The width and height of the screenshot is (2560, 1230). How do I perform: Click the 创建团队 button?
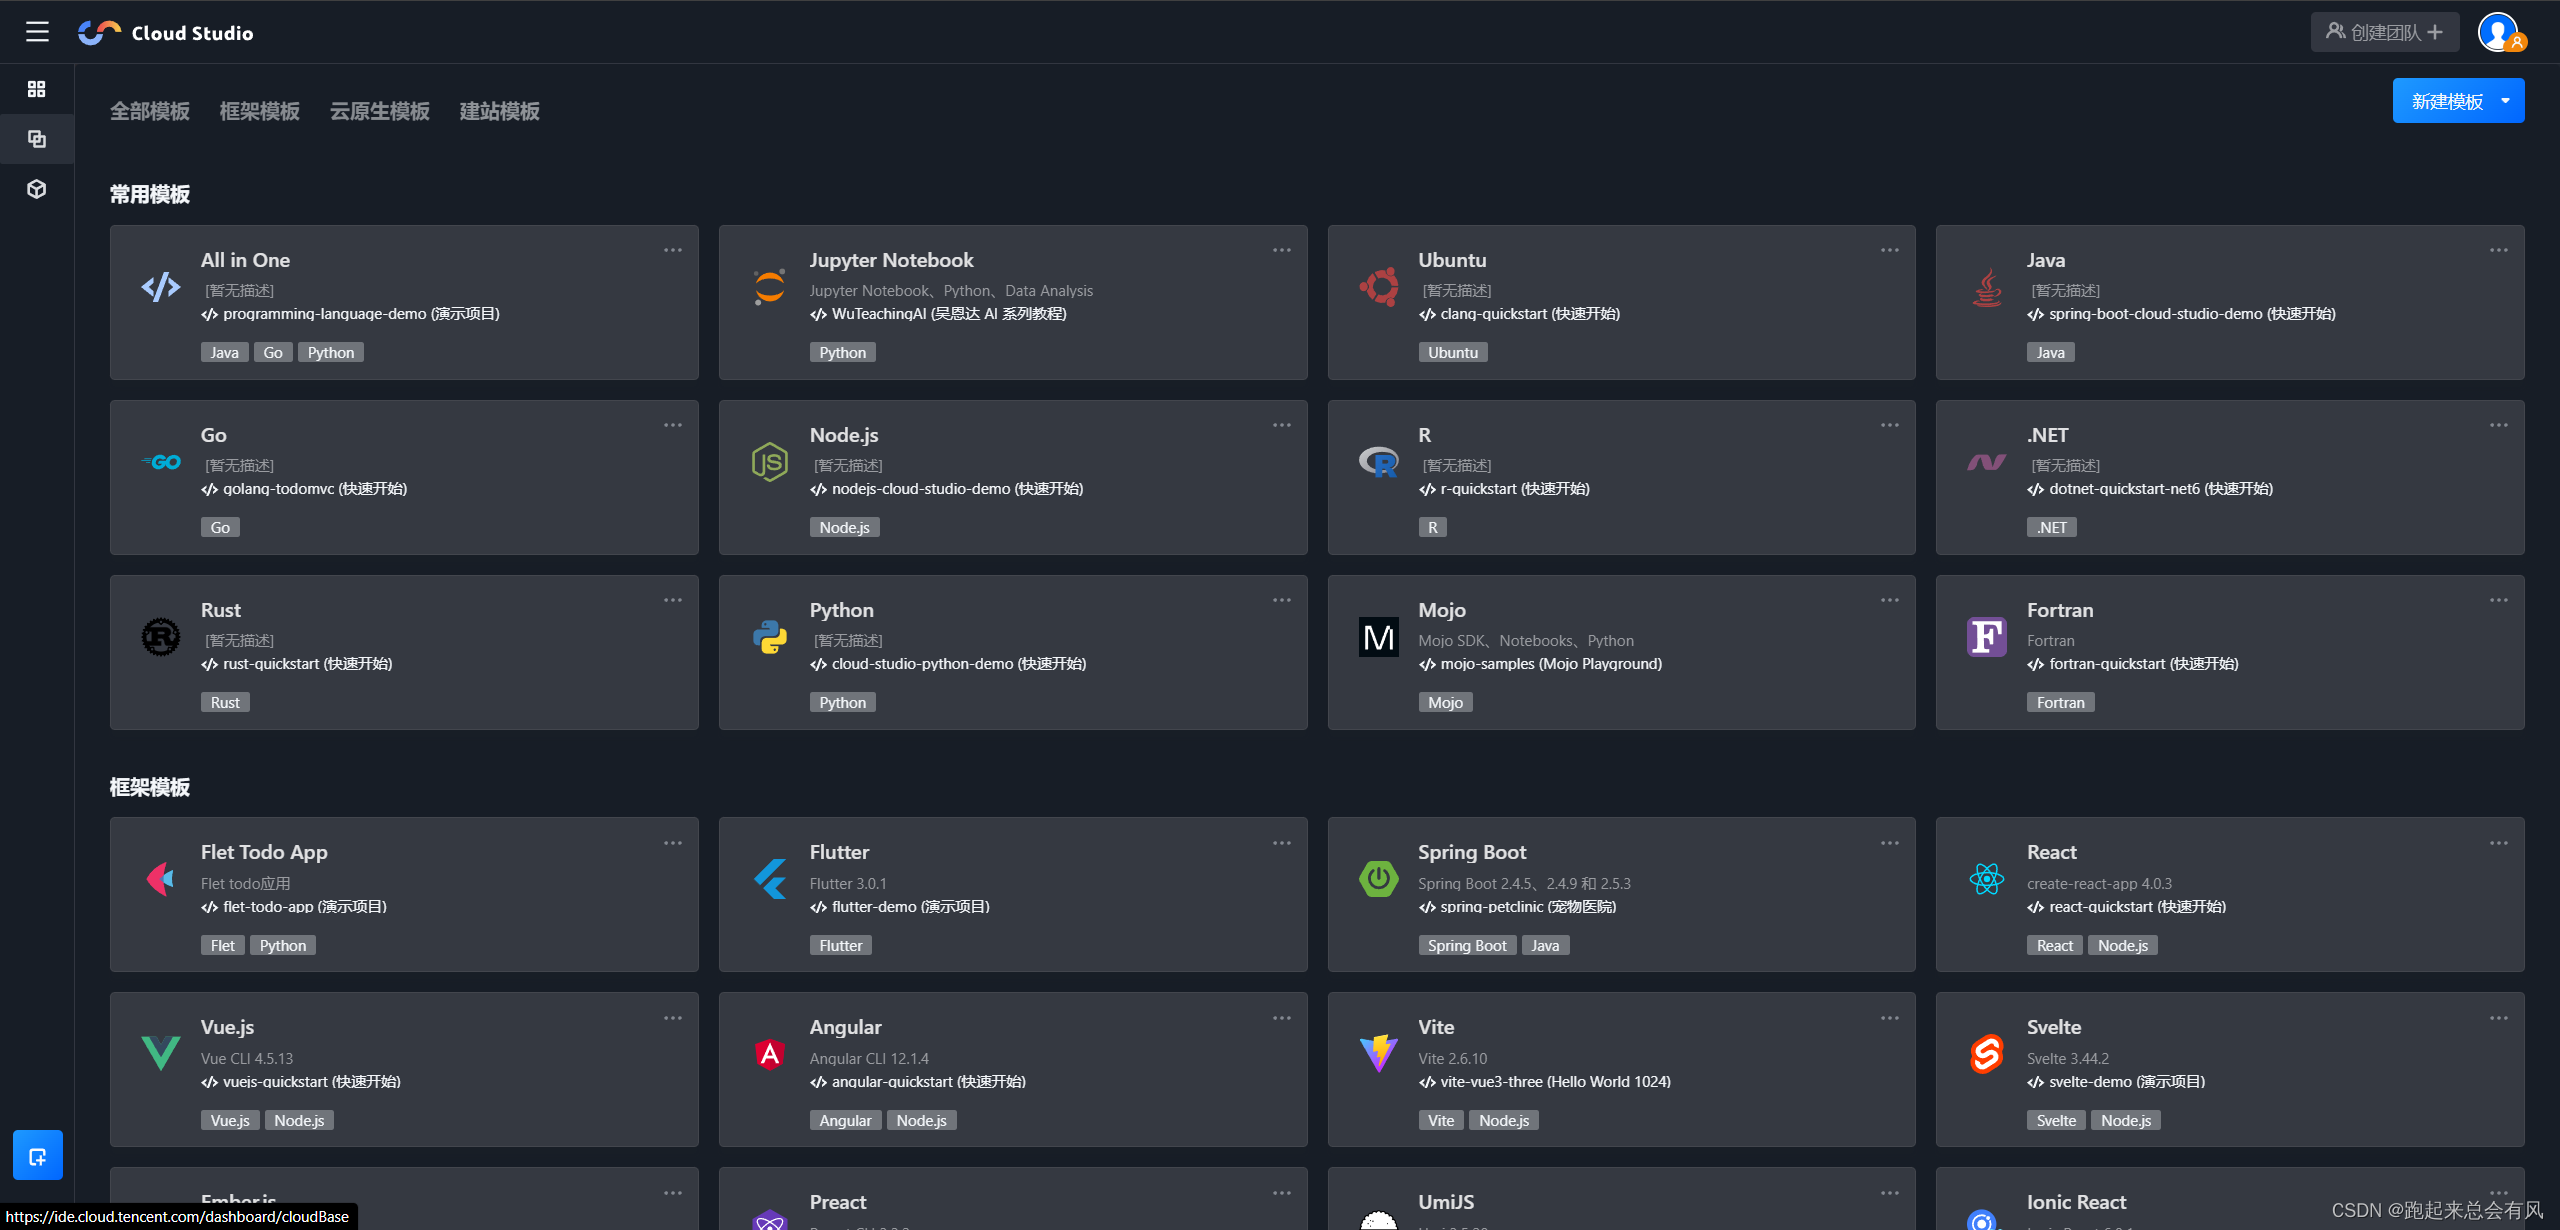(x=2384, y=32)
